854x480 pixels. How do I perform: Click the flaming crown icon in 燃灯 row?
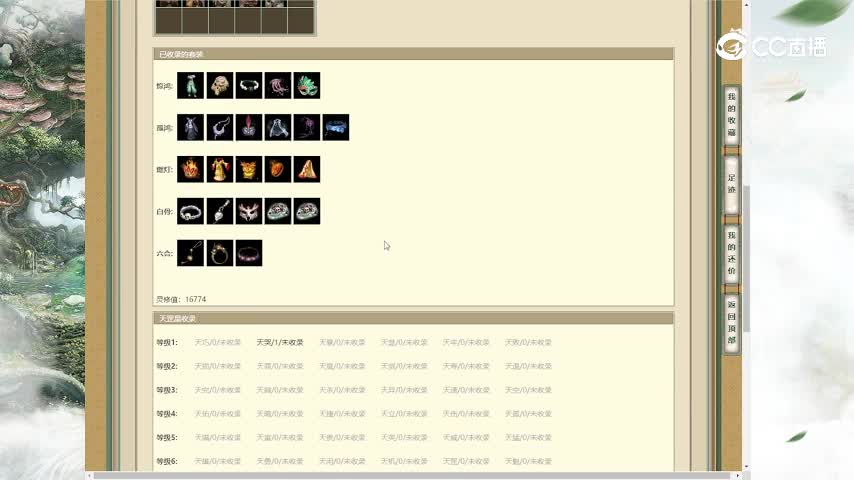[191, 169]
